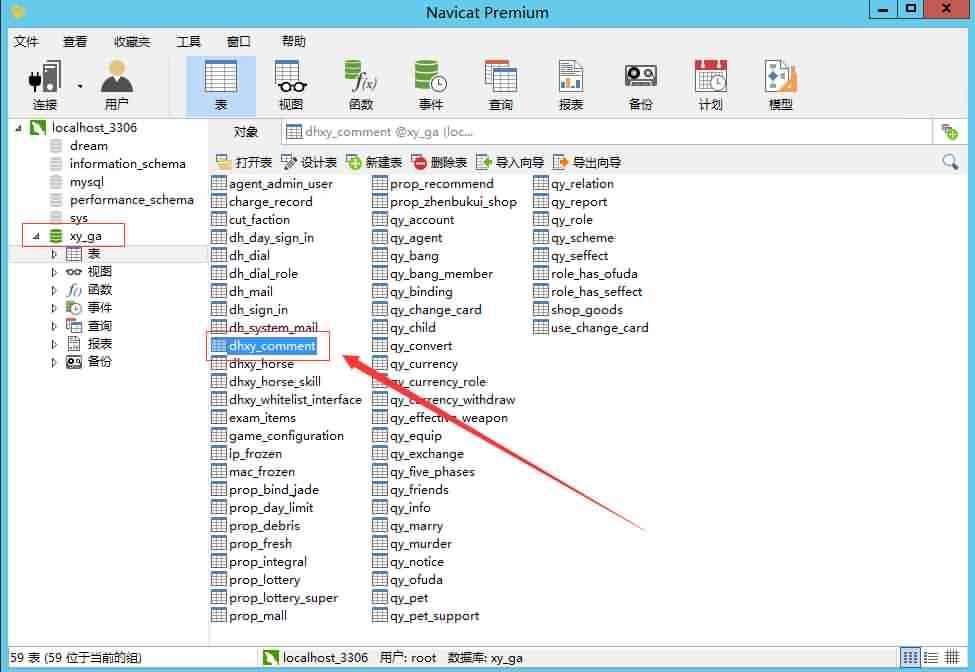The width and height of the screenshot is (975, 672).
Task: Click the 导入向导 (Import Wizard) button
Action: pyautogui.click(x=510, y=162)
